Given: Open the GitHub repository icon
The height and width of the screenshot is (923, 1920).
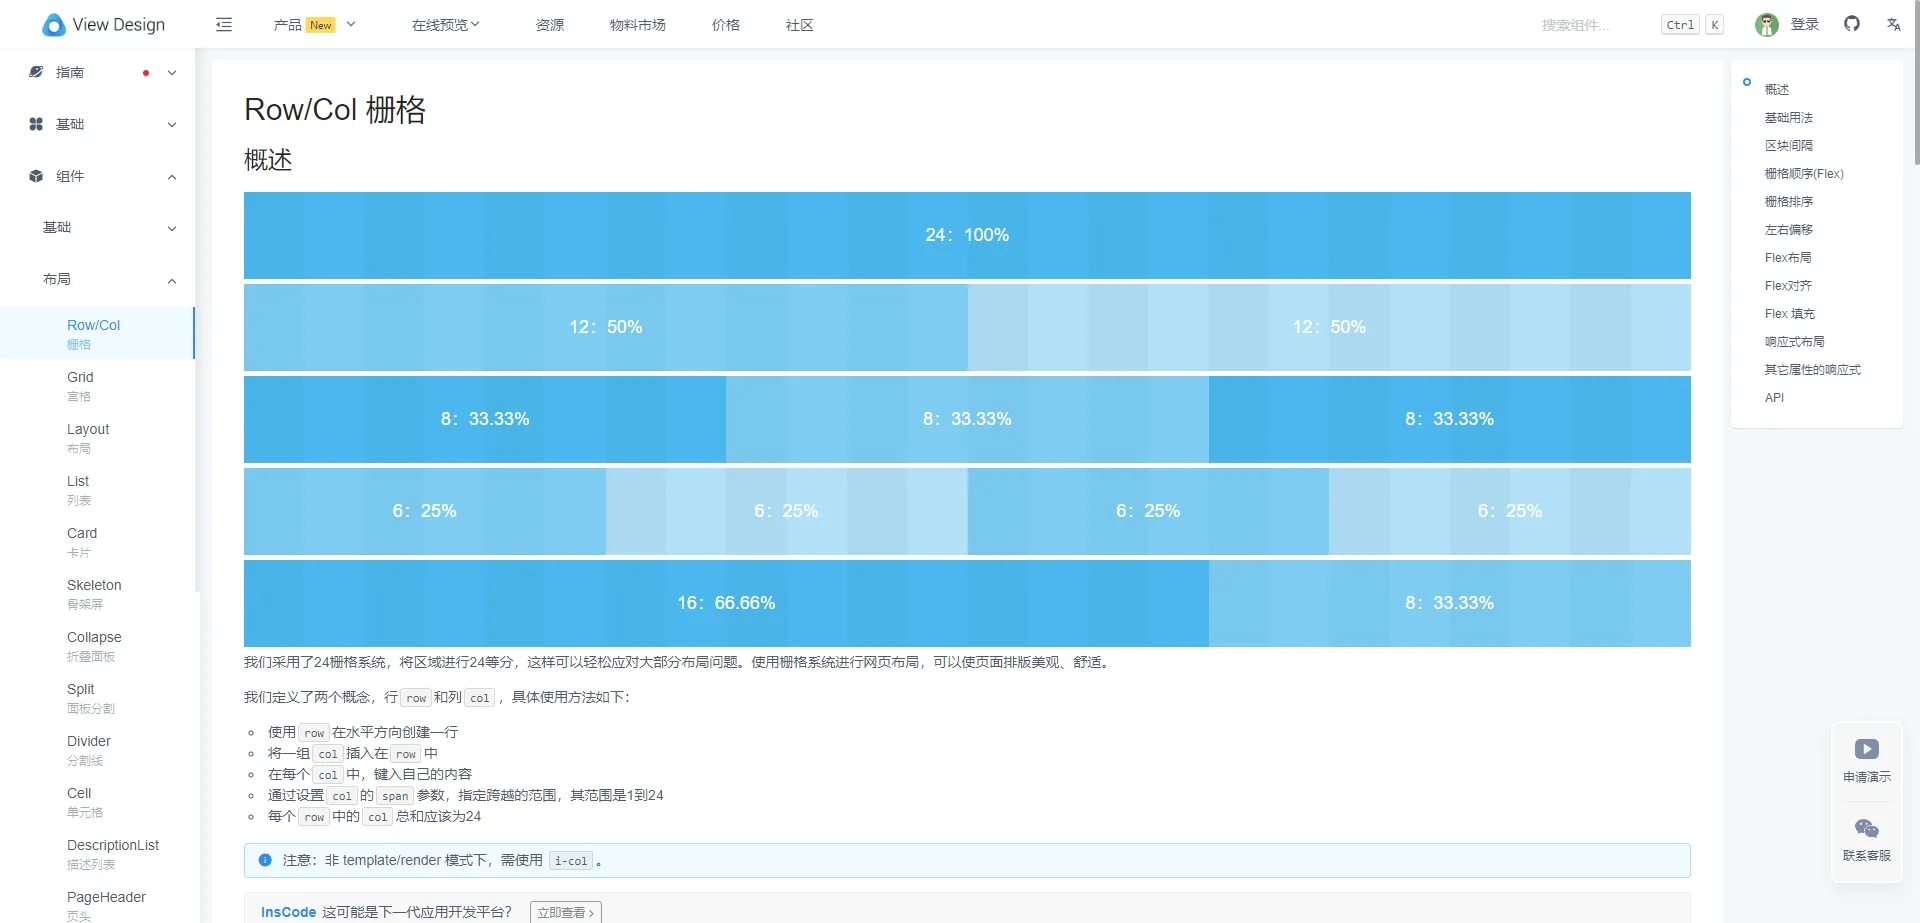Looking at the screenshot, I should [x=1851, y=24].
